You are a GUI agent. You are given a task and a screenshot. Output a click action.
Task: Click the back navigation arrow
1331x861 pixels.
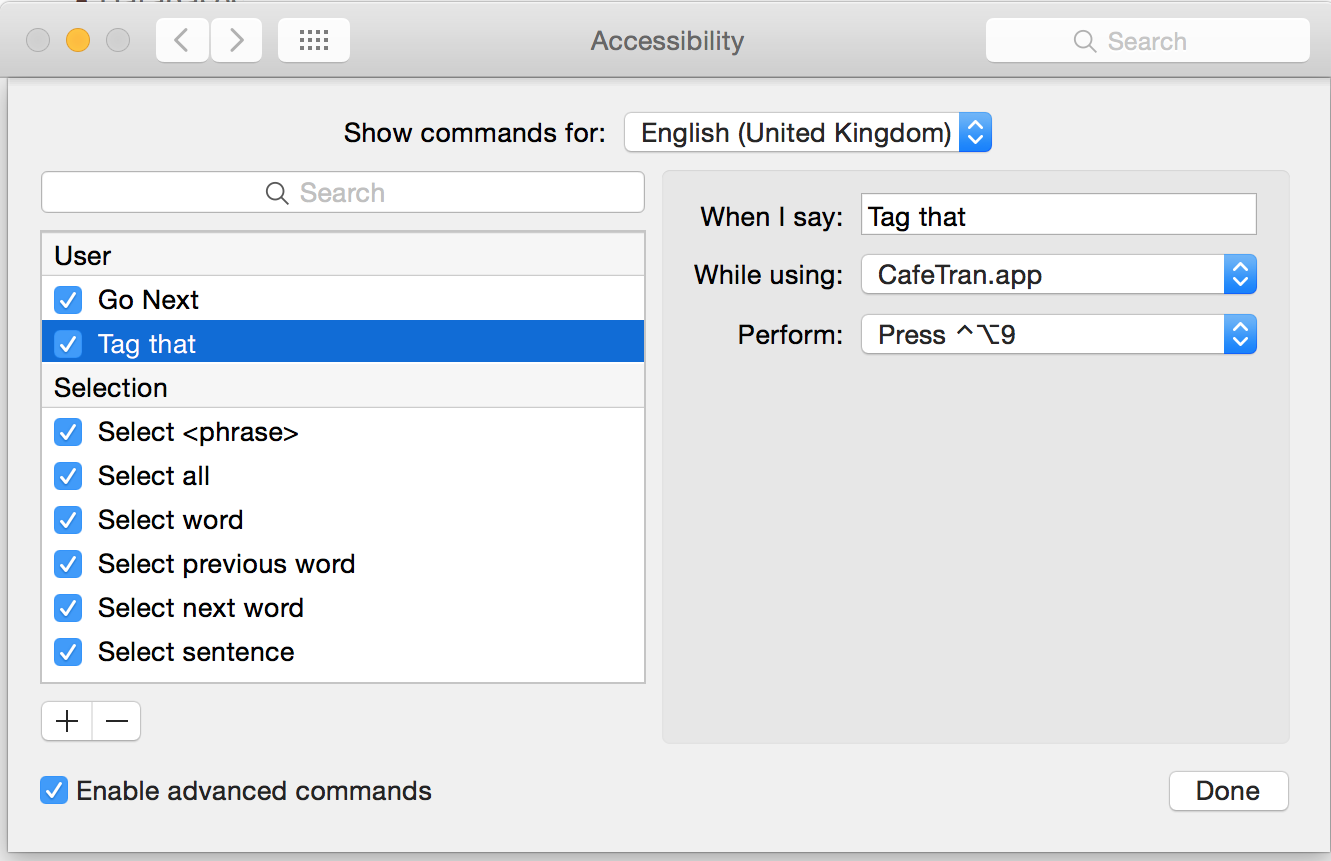(x=182, y=41)
